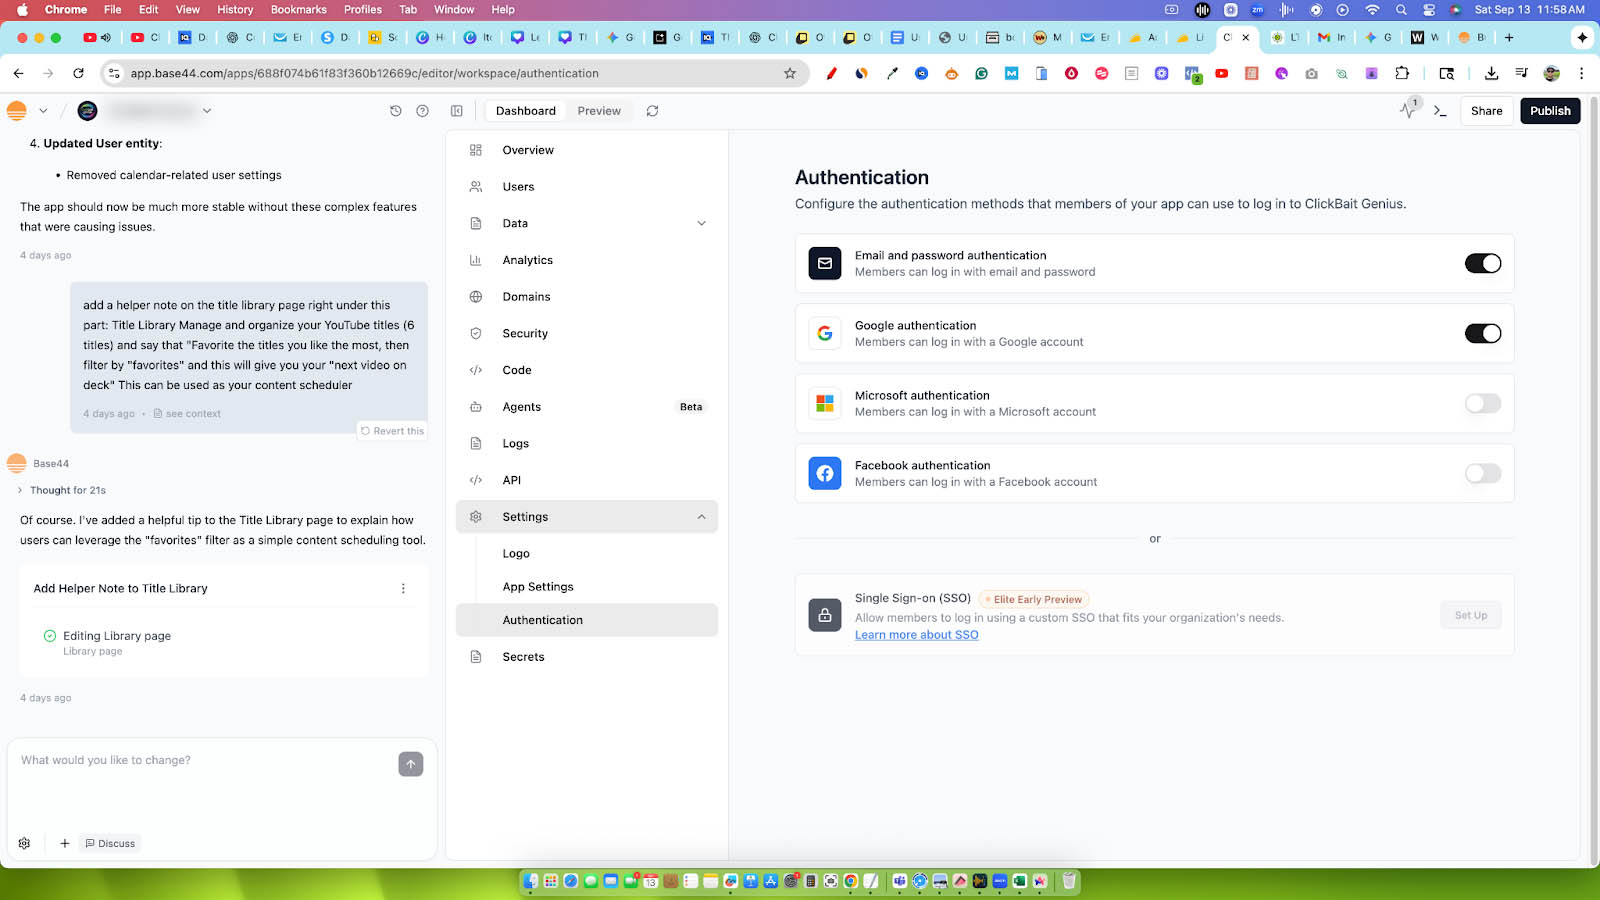Enable Facebook authentication
Viewport: 1600px width, 900px height.
pyautogui.click(x=1483, y=473)
